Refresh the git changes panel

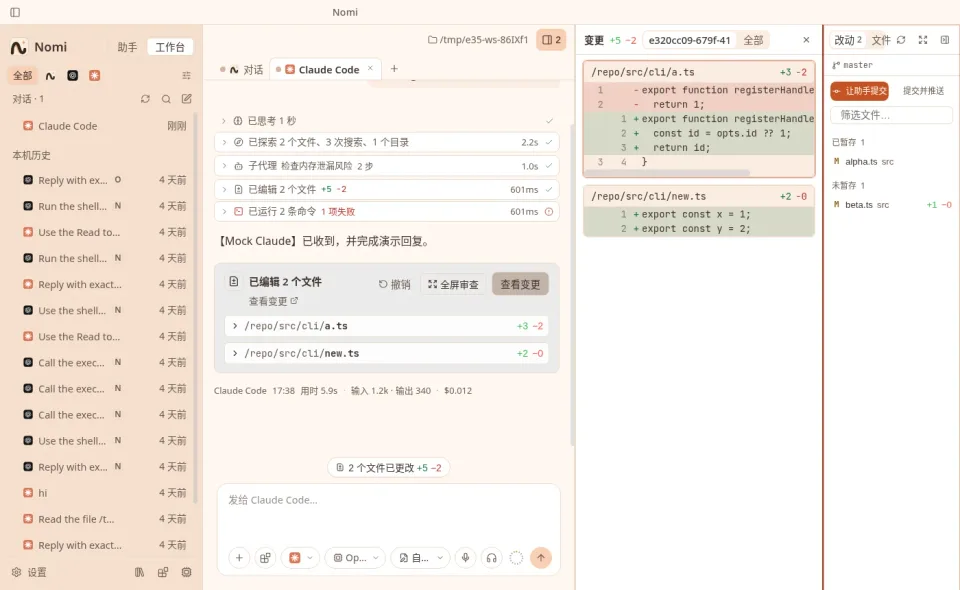901,40
